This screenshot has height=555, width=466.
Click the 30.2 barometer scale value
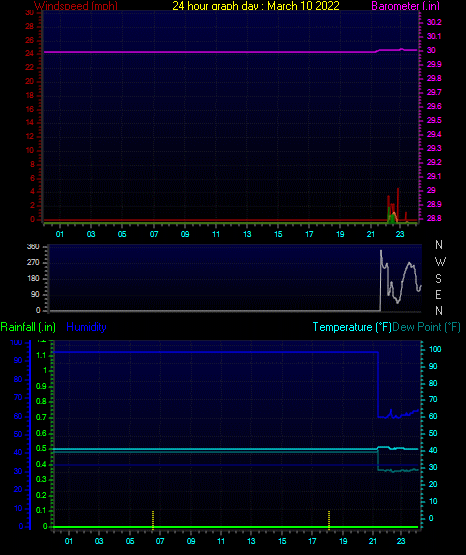pyautogui.click(x=434, y=22)
